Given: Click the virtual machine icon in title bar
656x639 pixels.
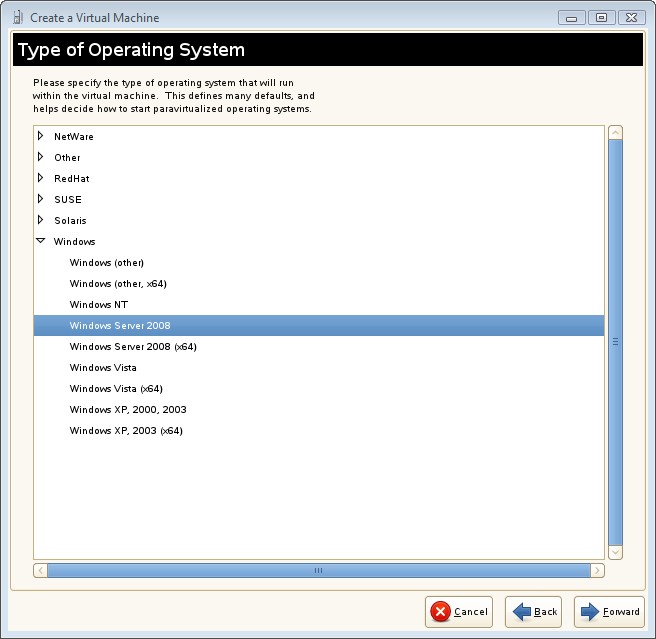Looking at the screenshot, I should 18,17.
